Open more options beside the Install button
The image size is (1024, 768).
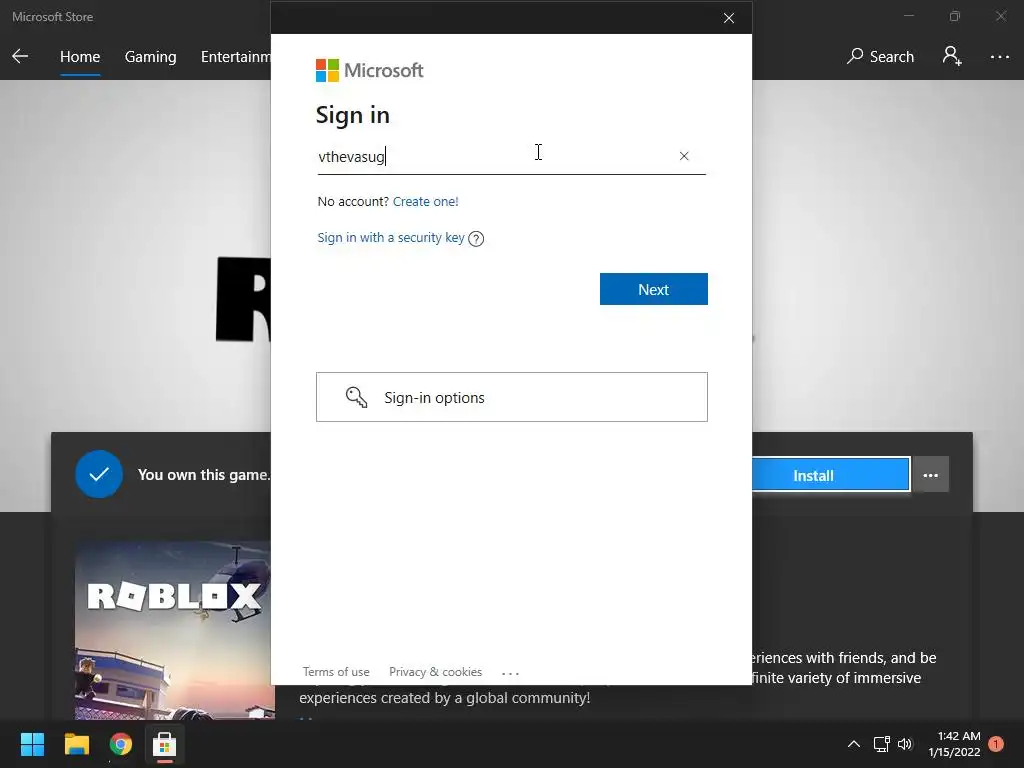click(x=931, y=475)
